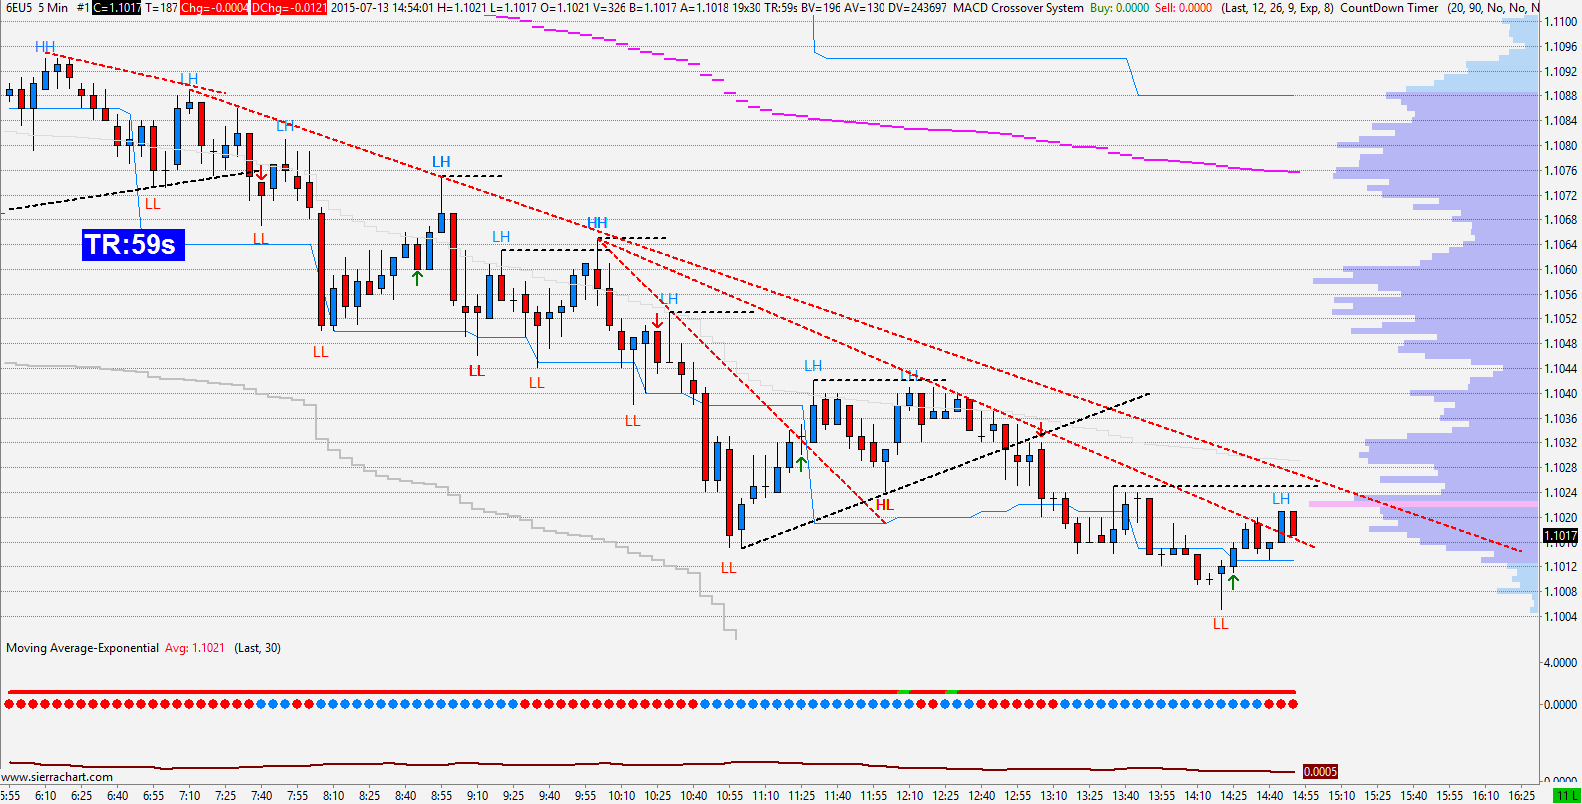Screen dimensions: 1582x804
Task: Click the 11:25 time on the time axis
Action: tap(801, 796)
